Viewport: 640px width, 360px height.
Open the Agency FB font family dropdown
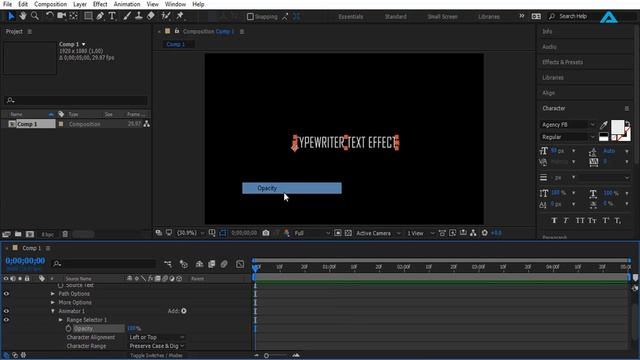pos(568,124)
